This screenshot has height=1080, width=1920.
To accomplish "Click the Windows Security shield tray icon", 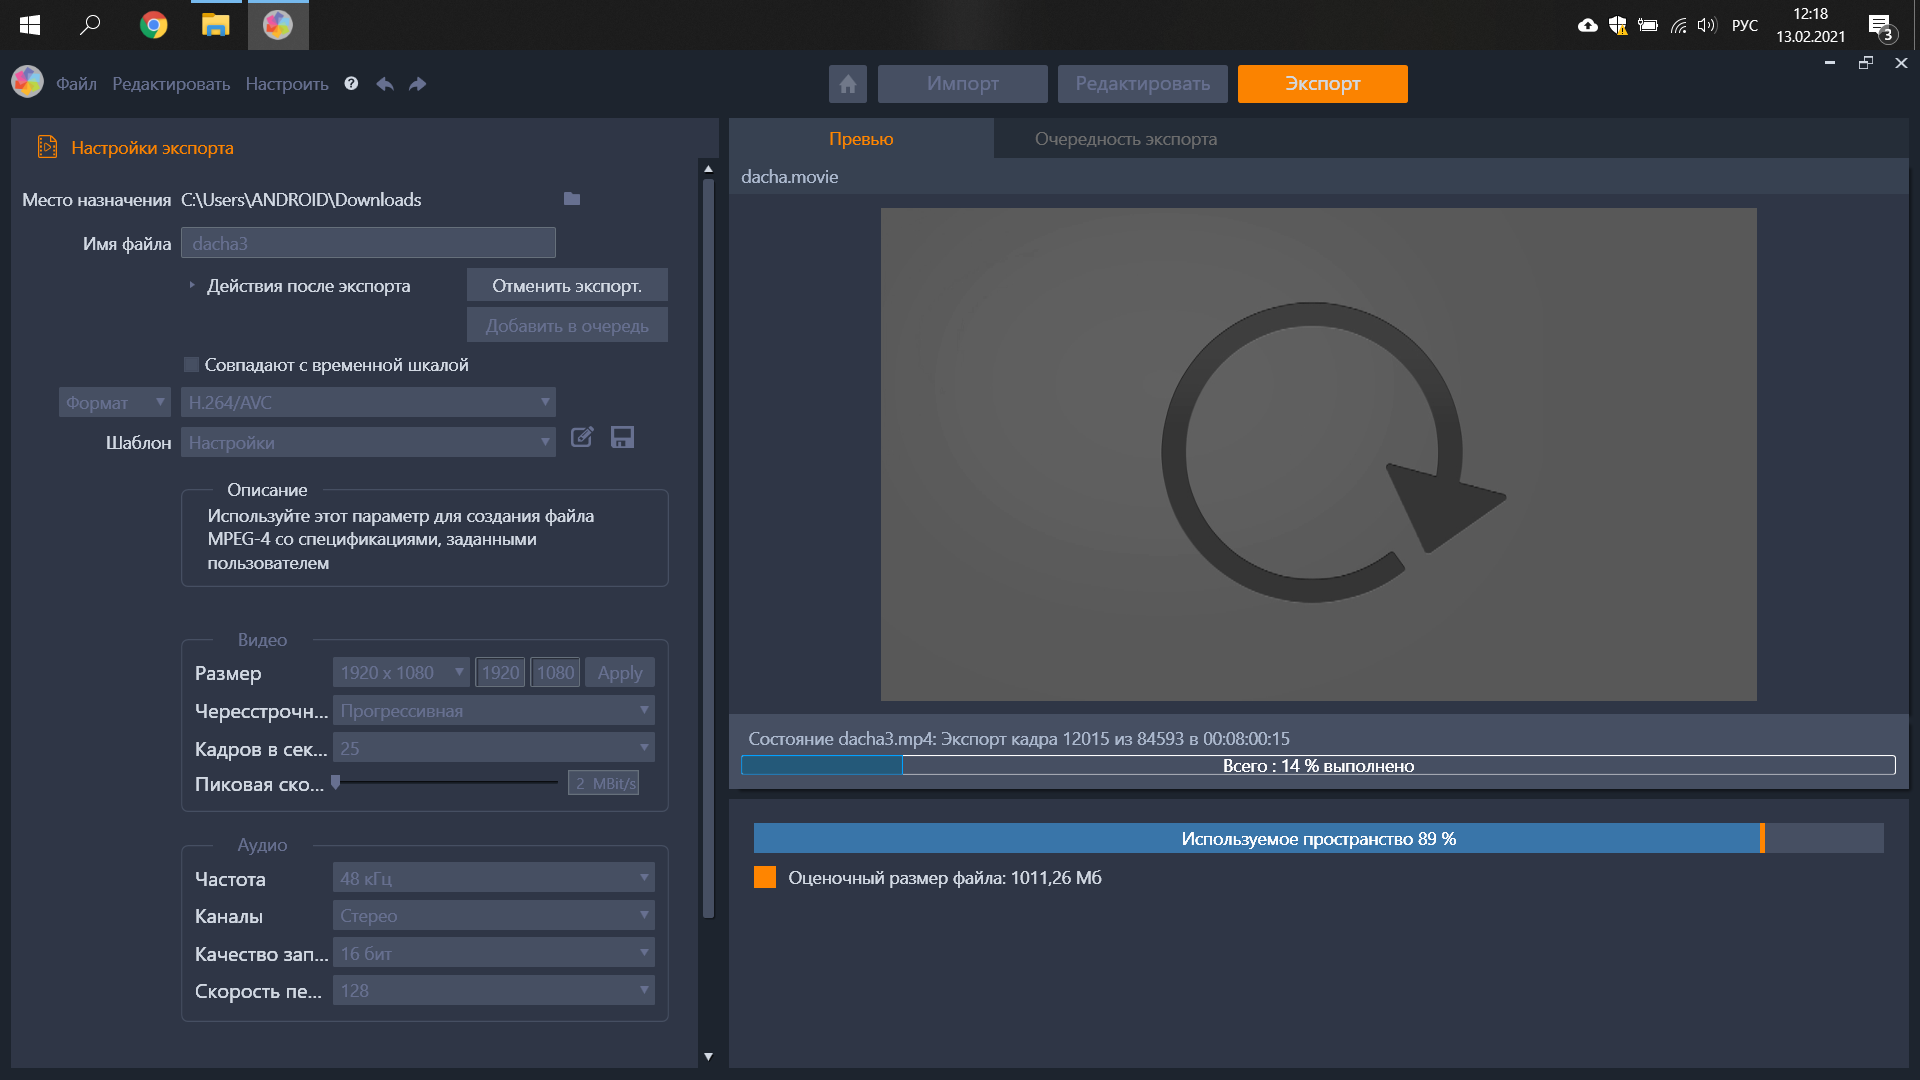I will coord(1618,25).
